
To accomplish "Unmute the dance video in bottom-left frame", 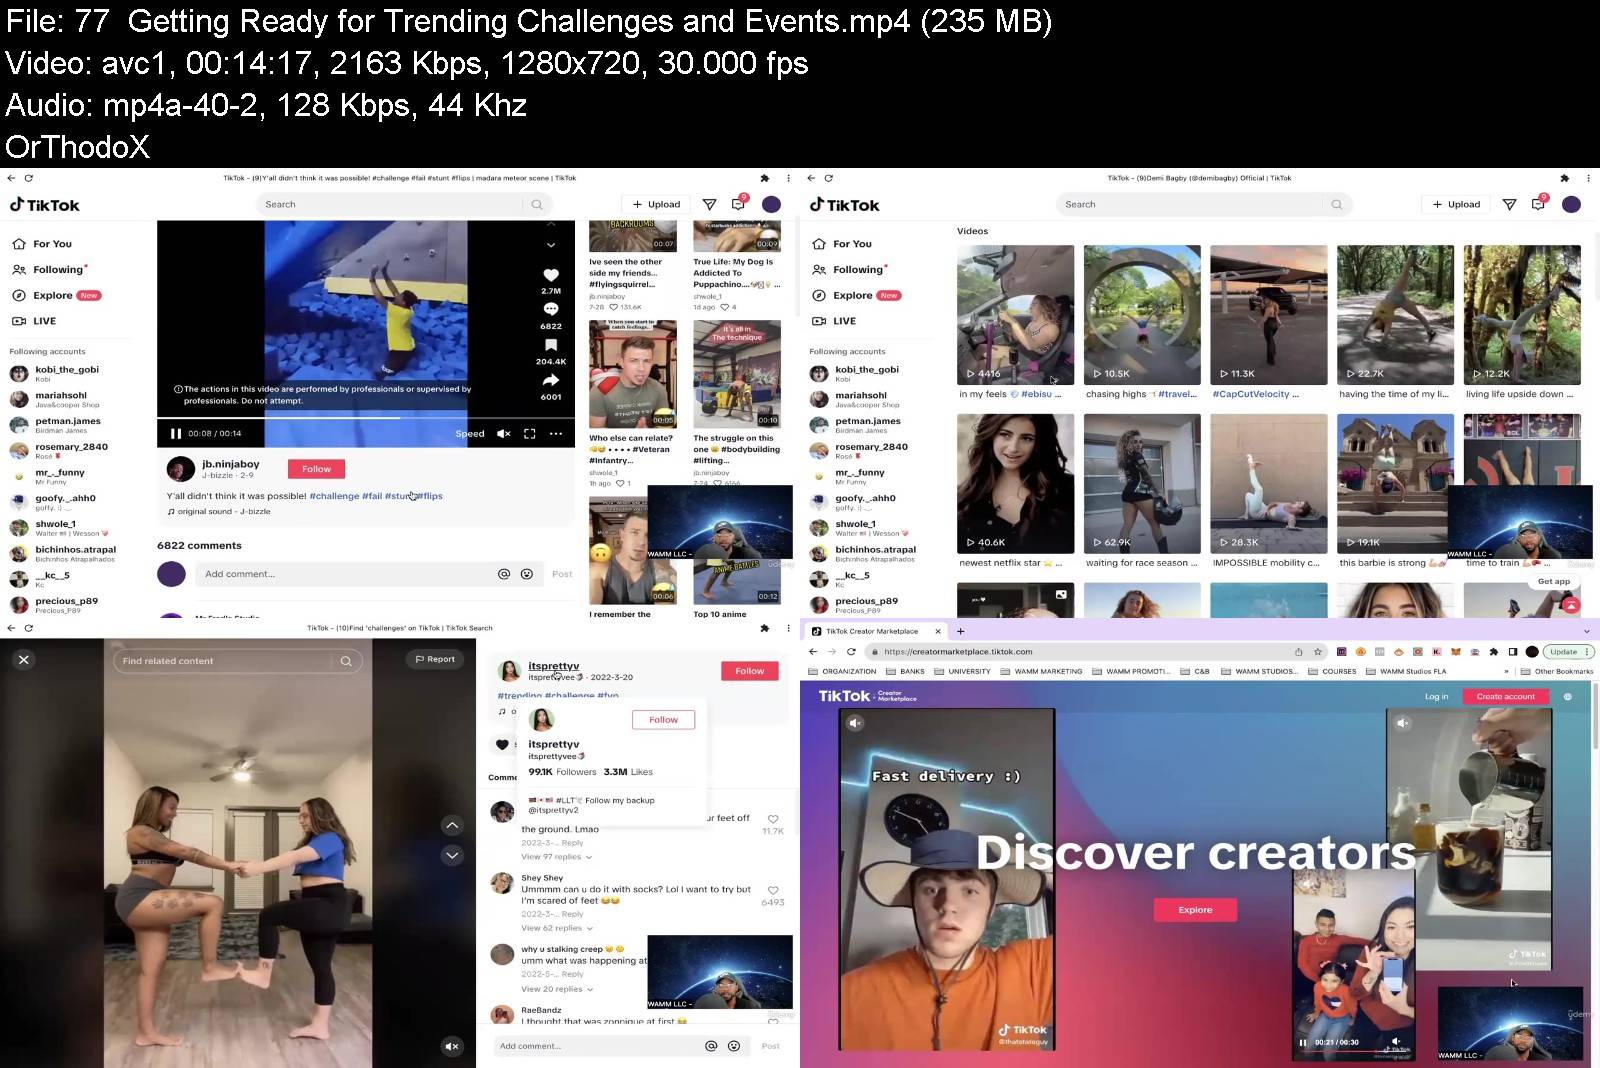I will [x=452, y=1046].
